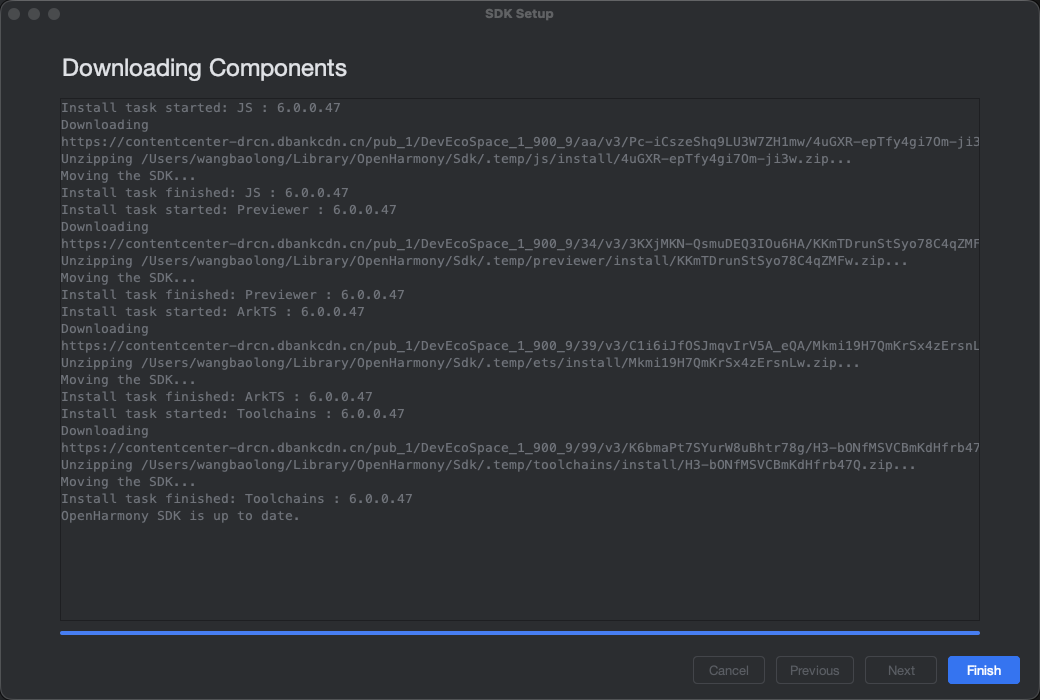The width and height of the screenshot is (1040, 700).
Task: Close the SDK Setup window
Action: coord(14,14)
